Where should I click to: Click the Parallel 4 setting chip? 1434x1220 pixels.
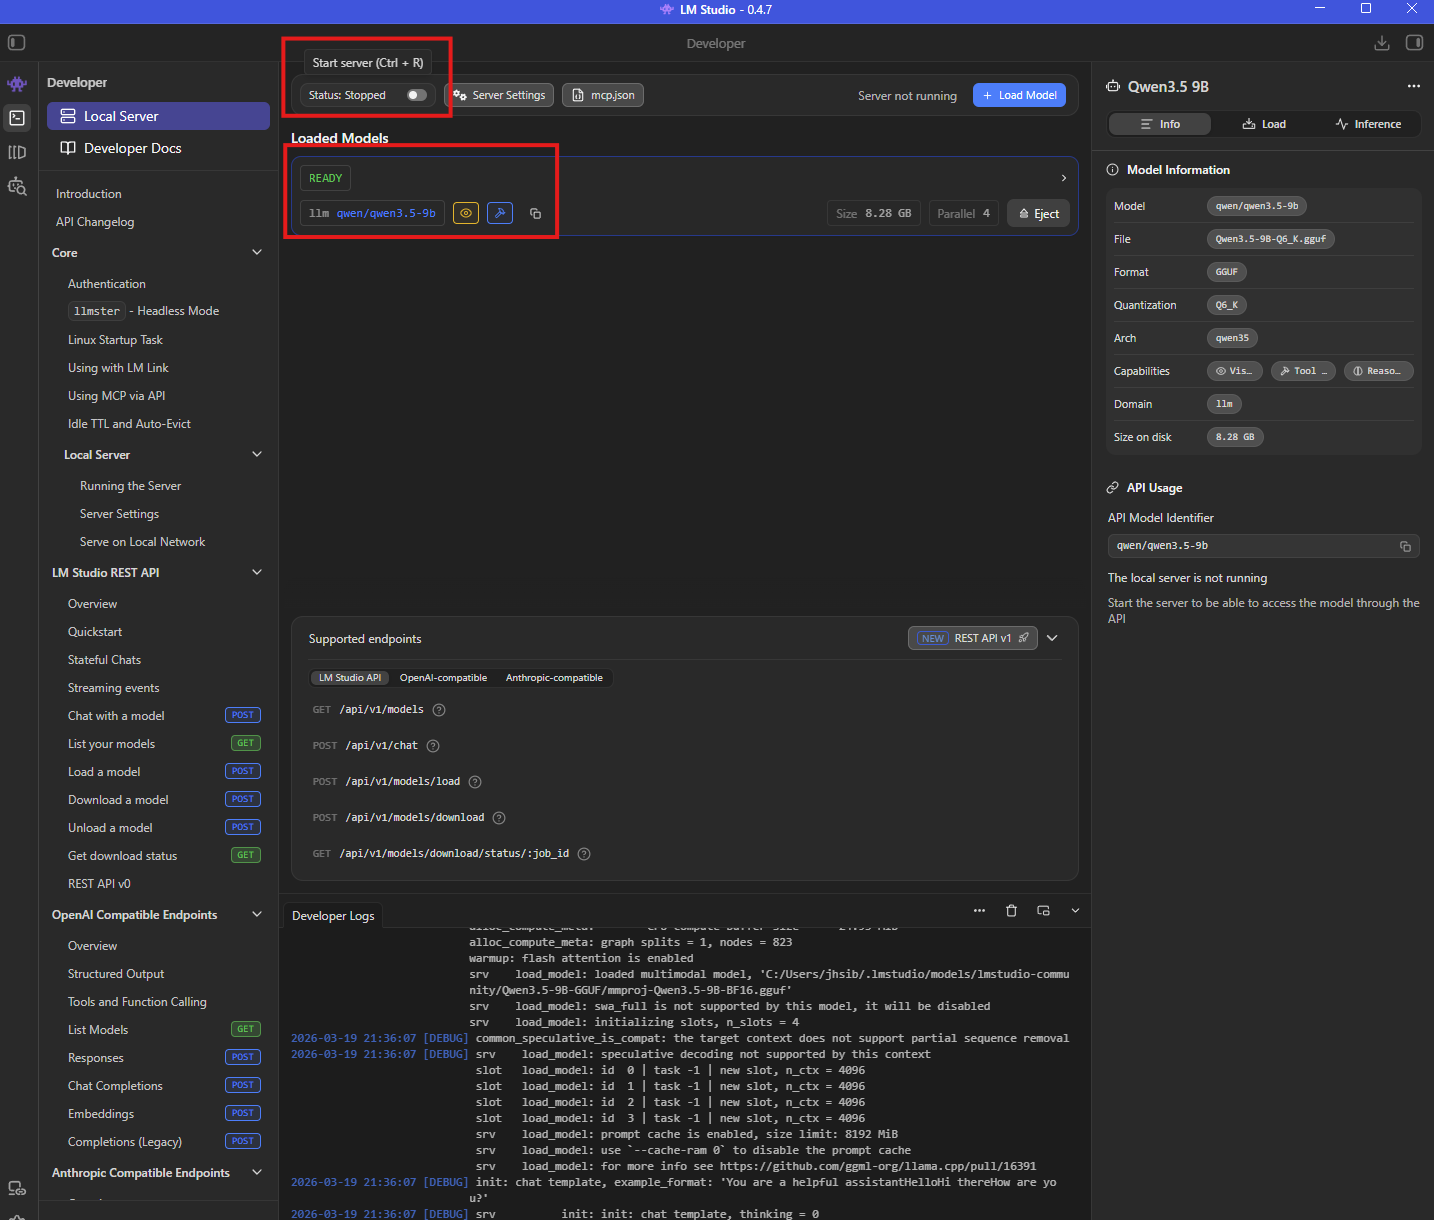pos(964,214)
